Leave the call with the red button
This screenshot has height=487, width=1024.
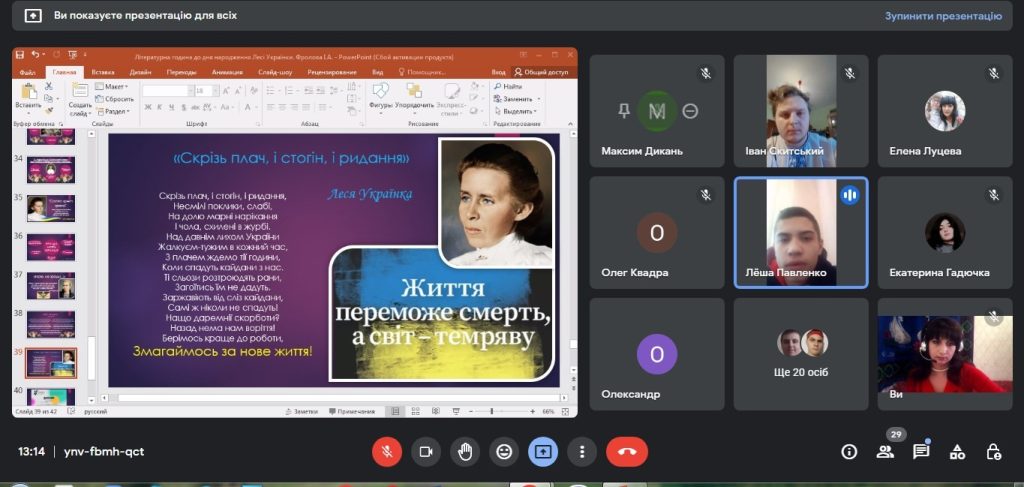[627, 452]
